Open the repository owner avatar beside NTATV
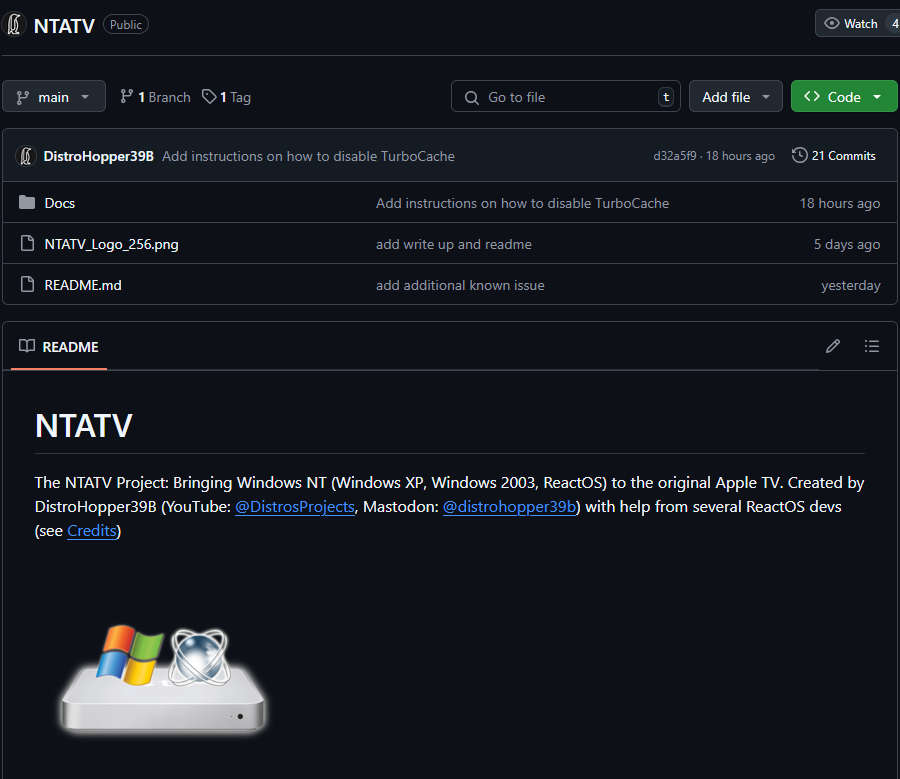The height and width of the screenshot is (779, 900). [14, 25]
